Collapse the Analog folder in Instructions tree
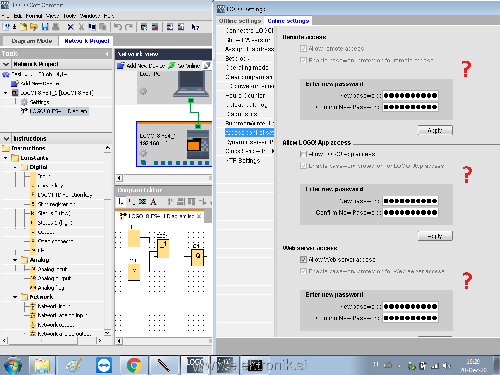This screenshot has height=375, width=500. (15, 260)
